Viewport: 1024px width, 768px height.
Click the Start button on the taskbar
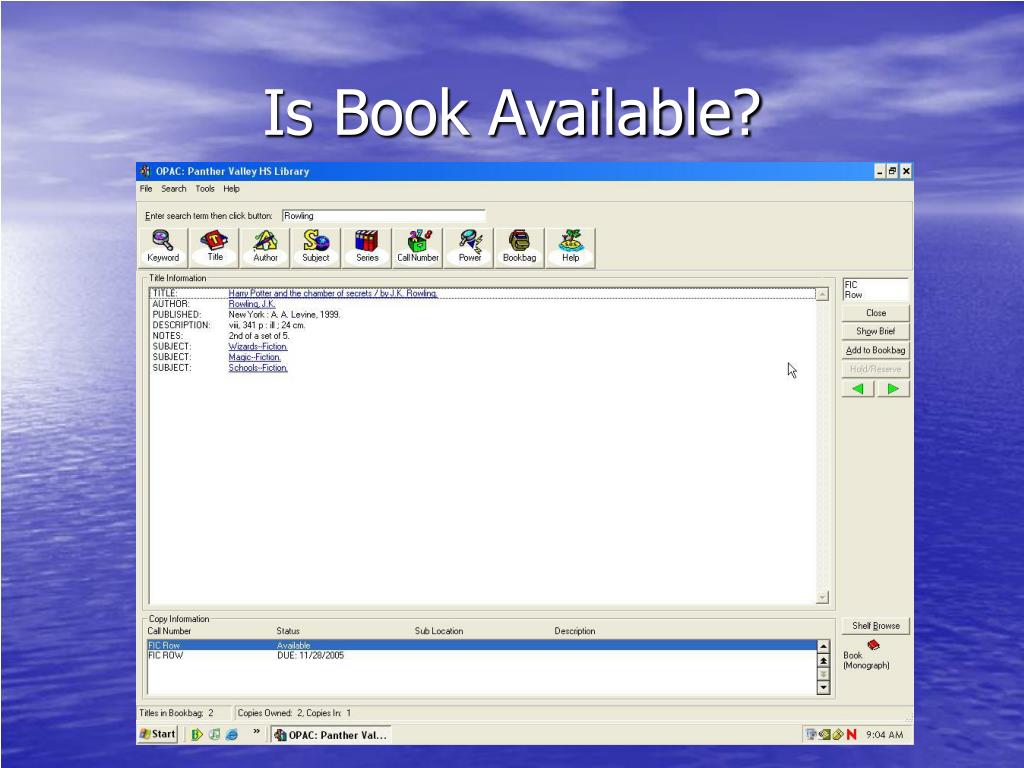pyautogui.click(x=157, y=734)
